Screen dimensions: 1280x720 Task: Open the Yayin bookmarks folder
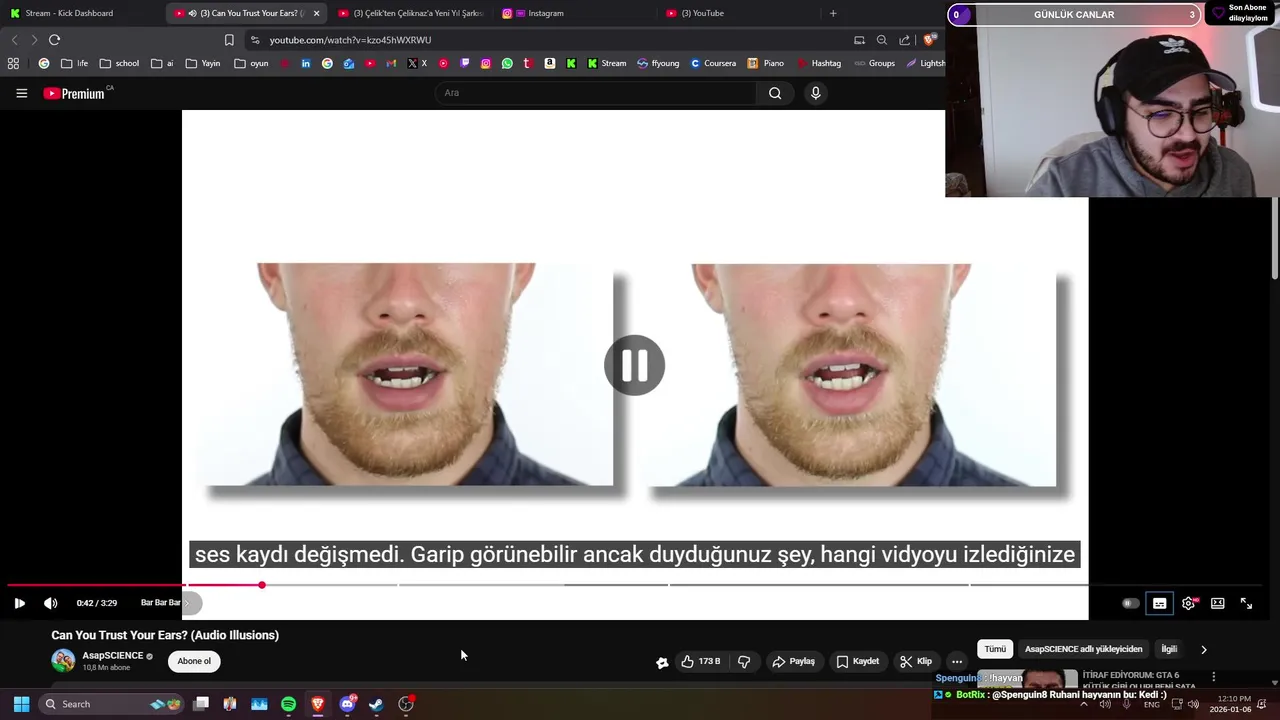pos(202,63)
